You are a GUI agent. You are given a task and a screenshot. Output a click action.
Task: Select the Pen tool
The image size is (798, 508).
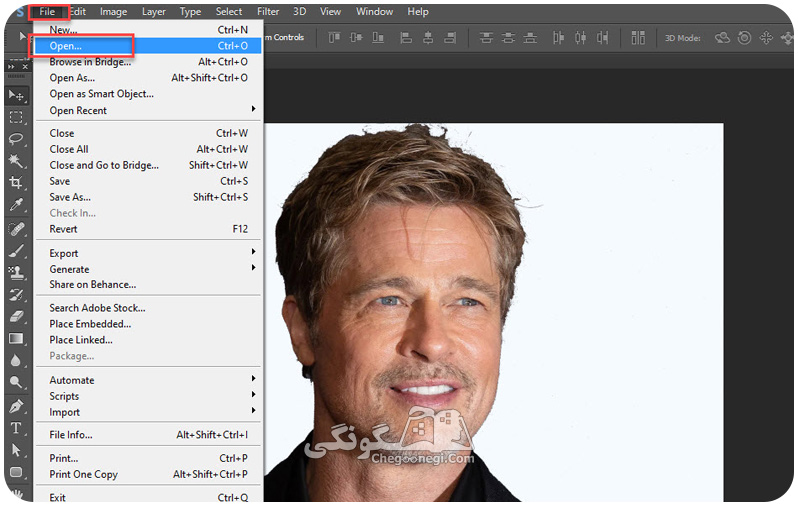16,406
